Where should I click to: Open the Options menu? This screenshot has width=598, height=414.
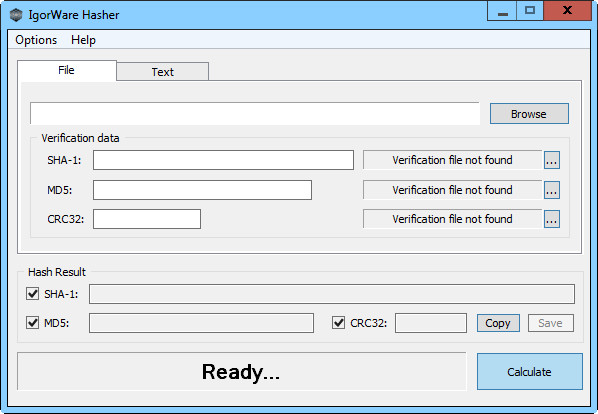click(36, 40)
